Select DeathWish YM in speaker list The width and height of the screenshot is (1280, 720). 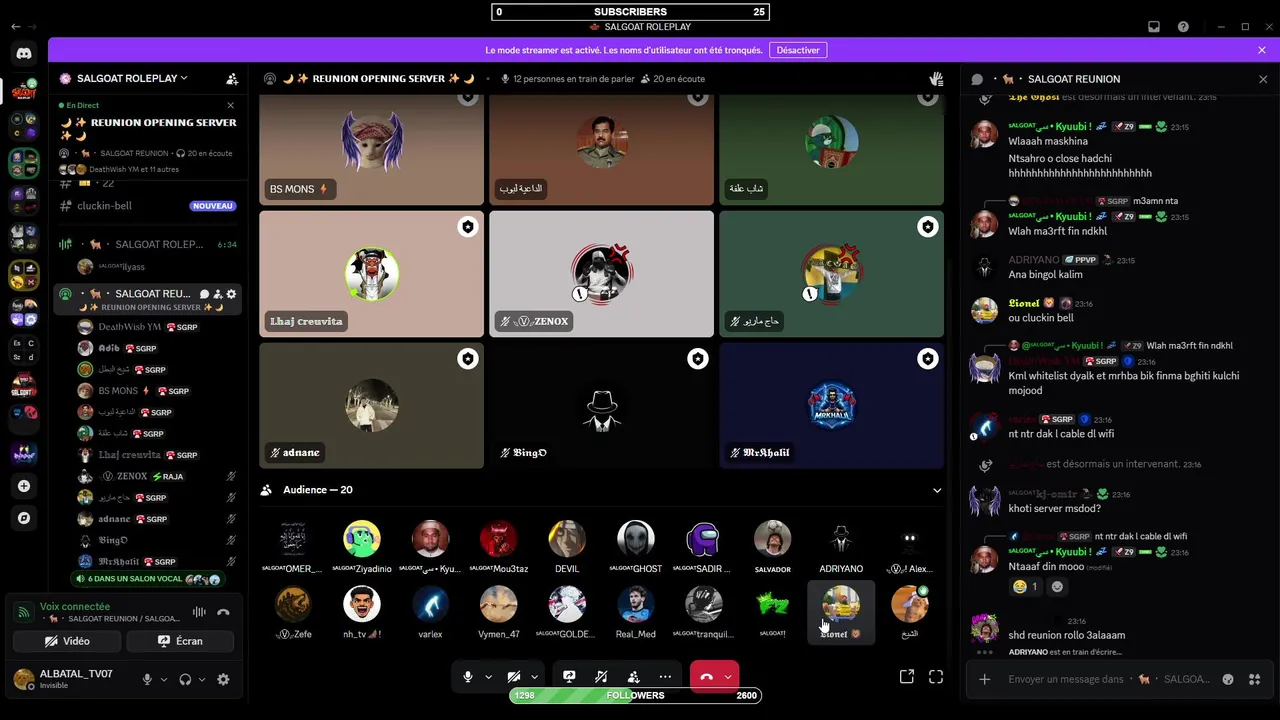(147, 327)
